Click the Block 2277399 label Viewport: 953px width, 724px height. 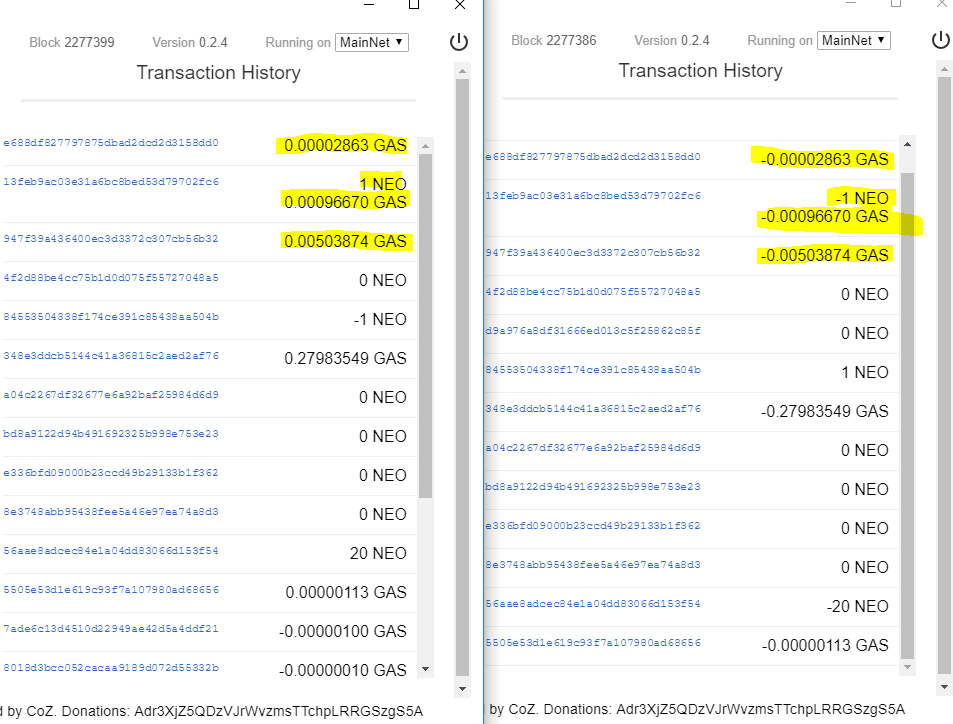(x=71, y=41)
